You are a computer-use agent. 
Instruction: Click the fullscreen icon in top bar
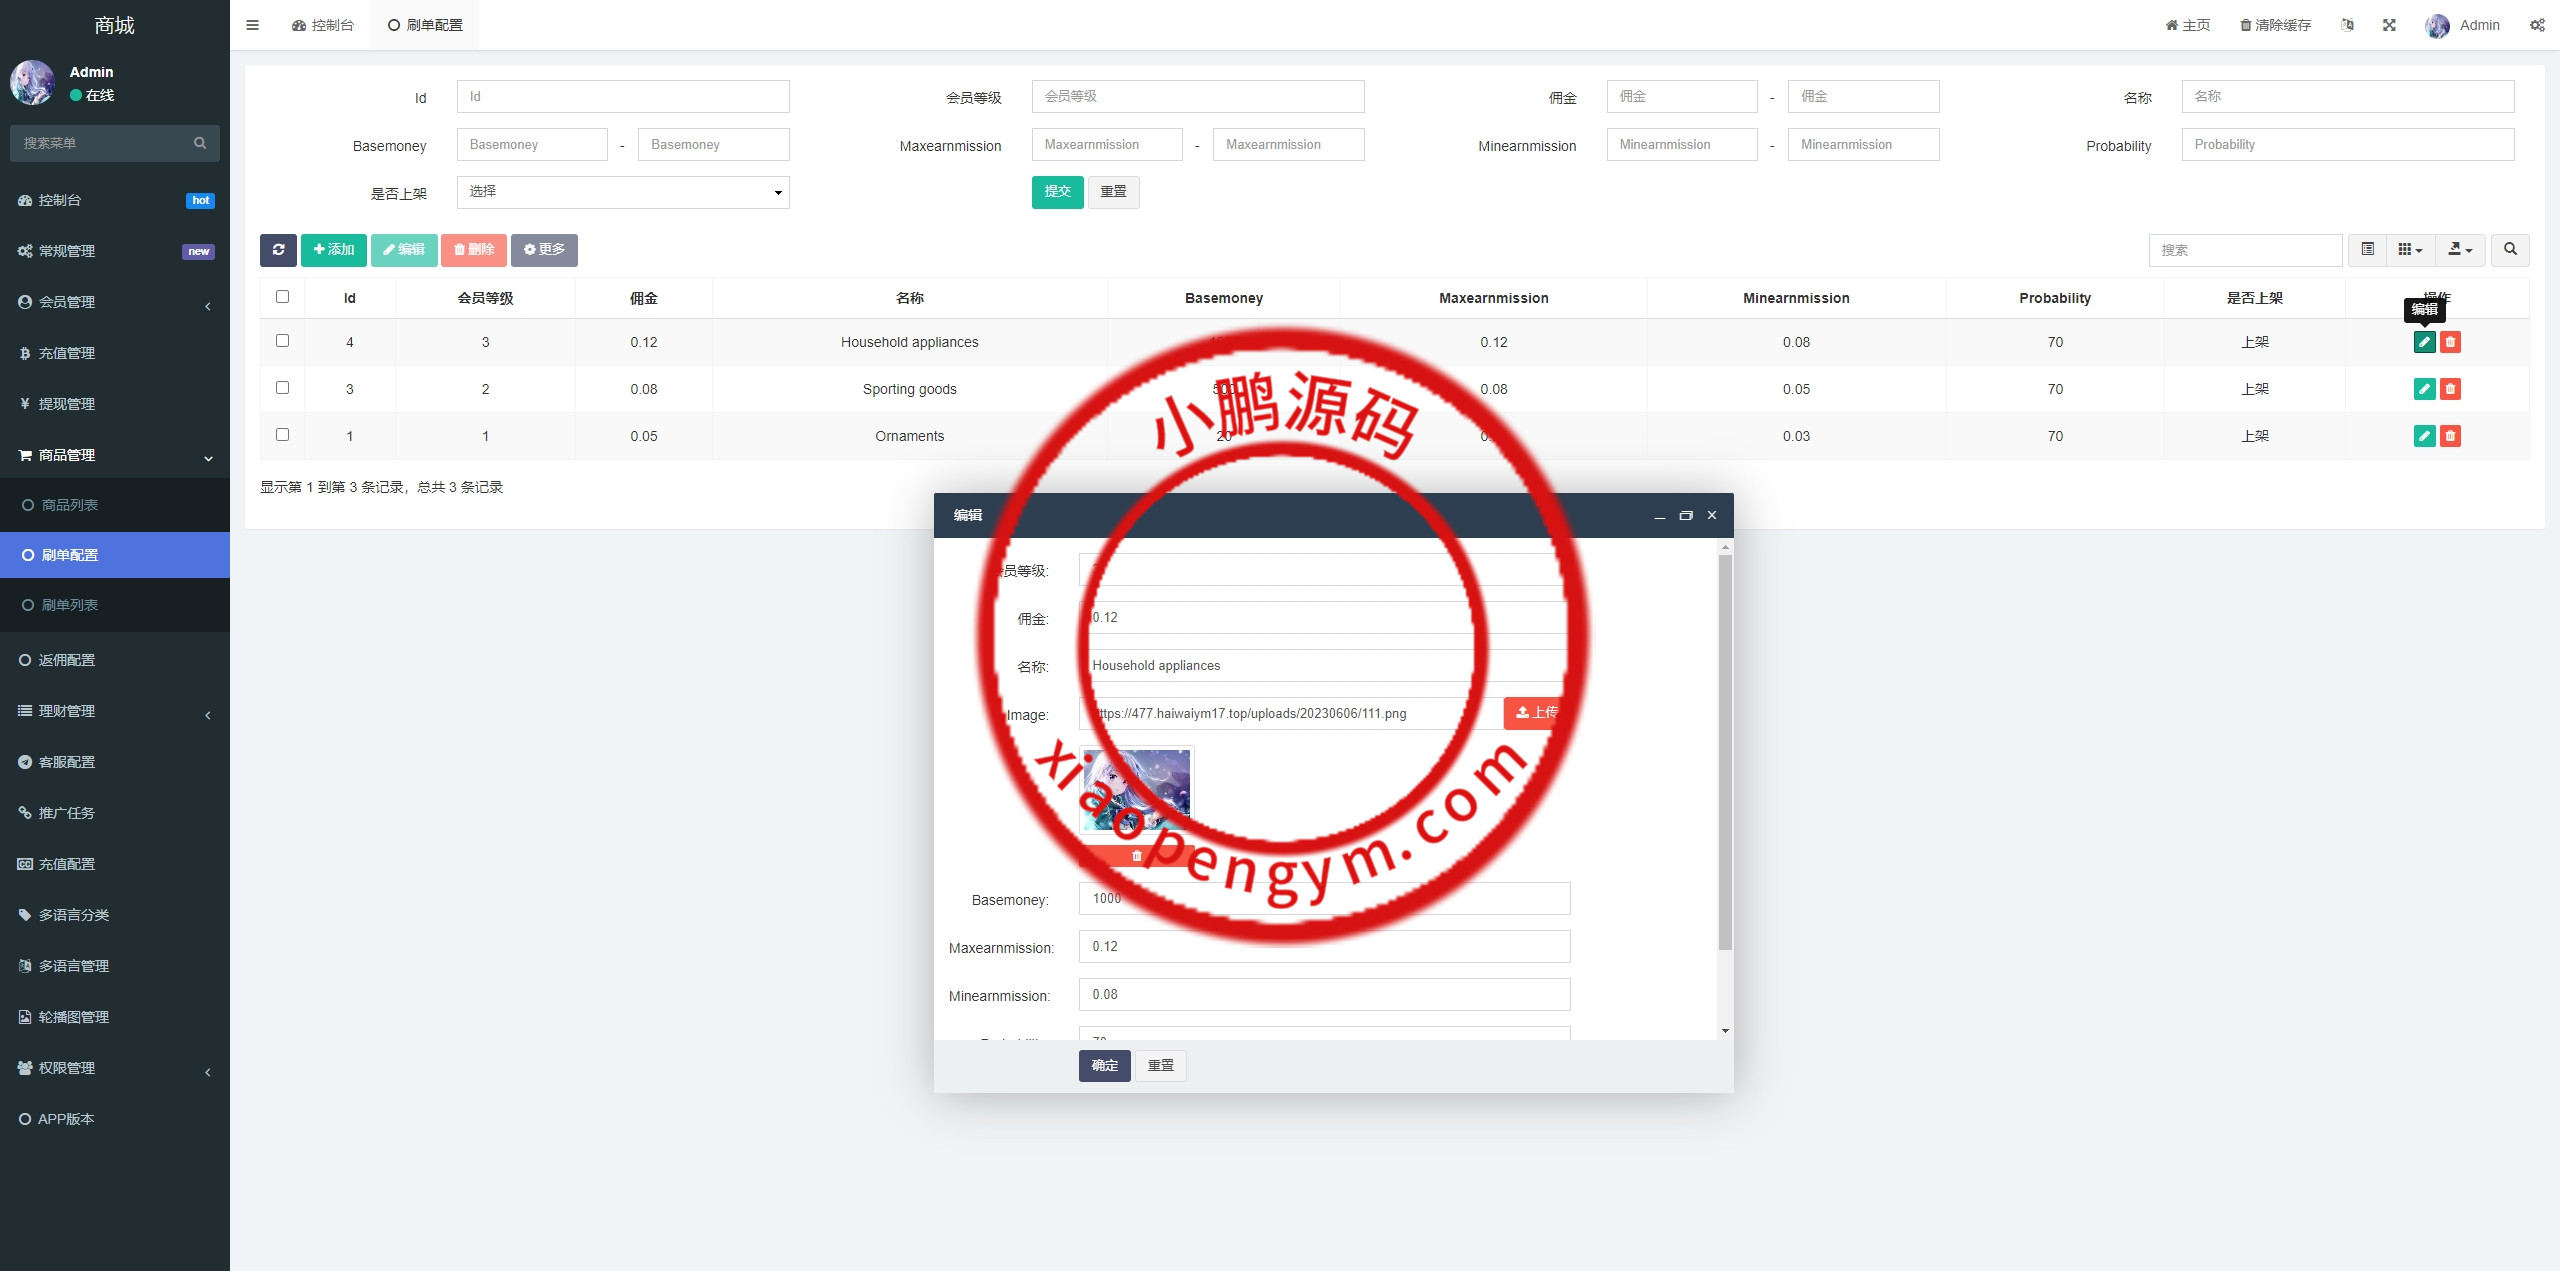point(2389,25)
